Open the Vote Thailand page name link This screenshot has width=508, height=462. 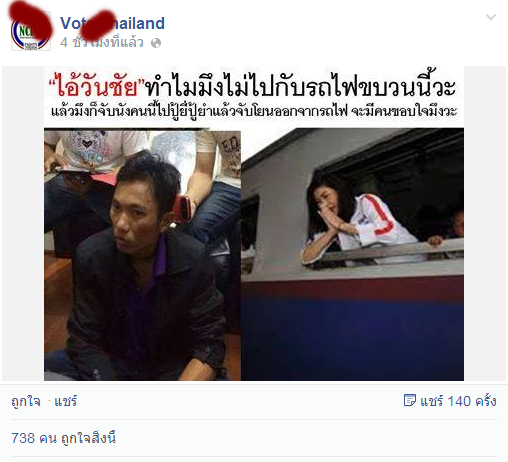[112, 23]
